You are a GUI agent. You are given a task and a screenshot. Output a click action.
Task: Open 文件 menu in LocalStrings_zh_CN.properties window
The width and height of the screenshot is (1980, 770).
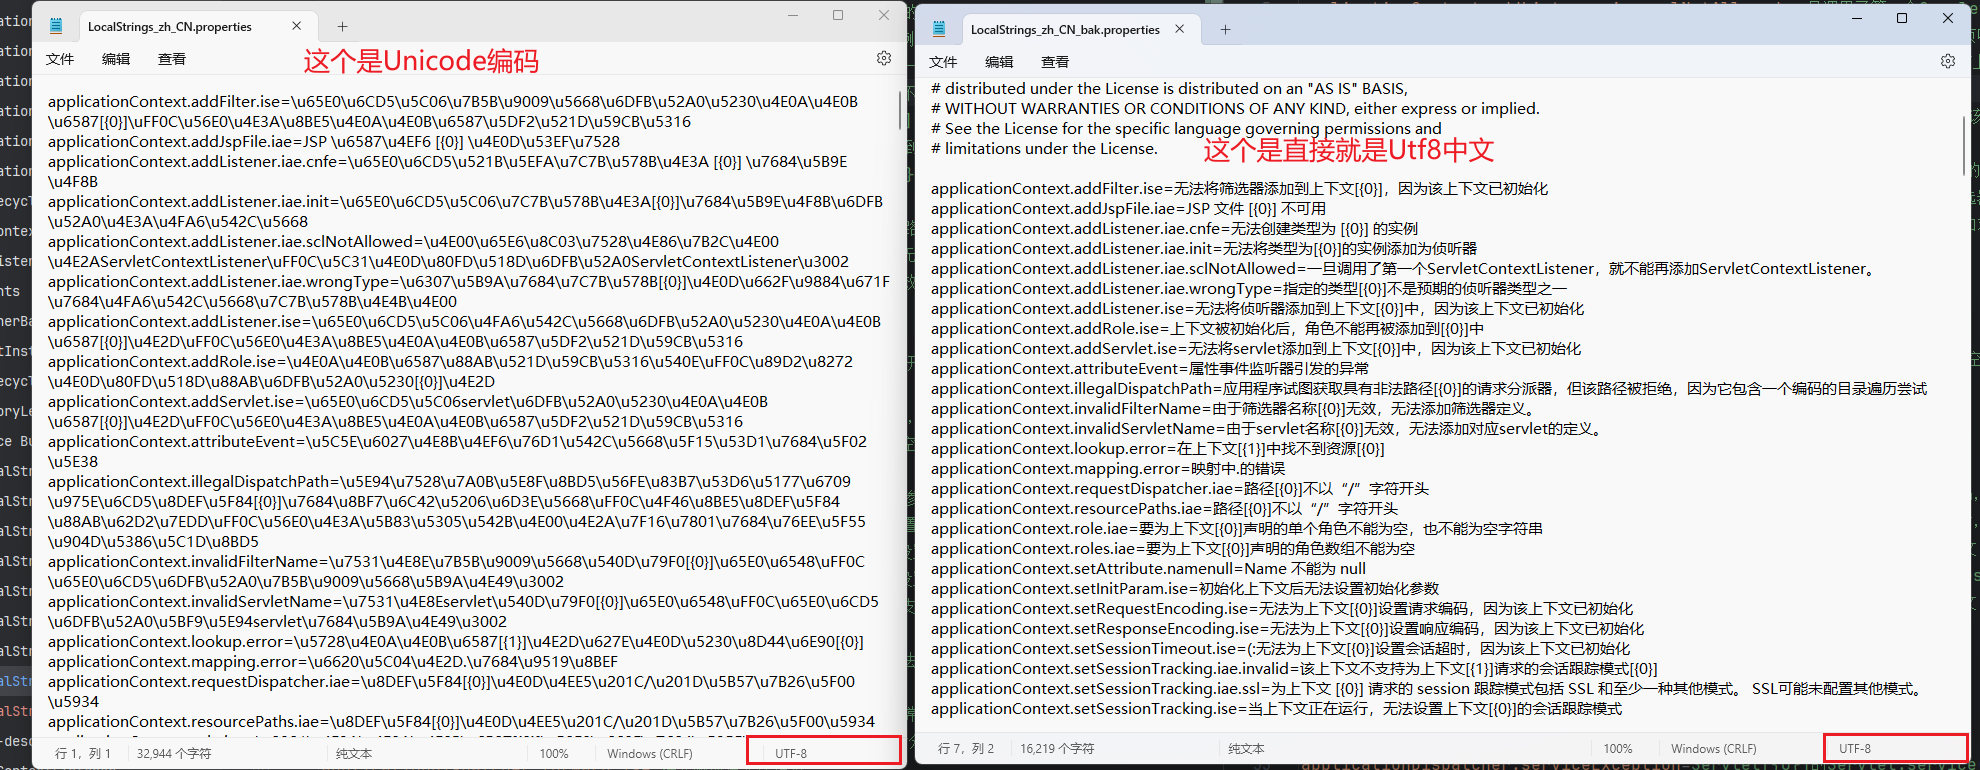click(60, 59)
